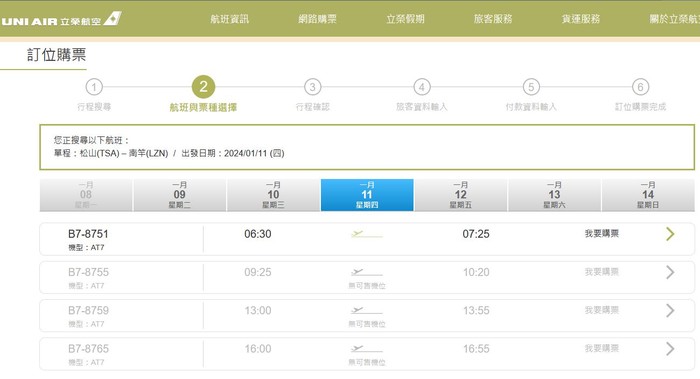Image resolution: width=700 pixels, height=379 pixels.
Task: Expand flight B7-8759 with chevron arrow
Action: click(670, 311)
